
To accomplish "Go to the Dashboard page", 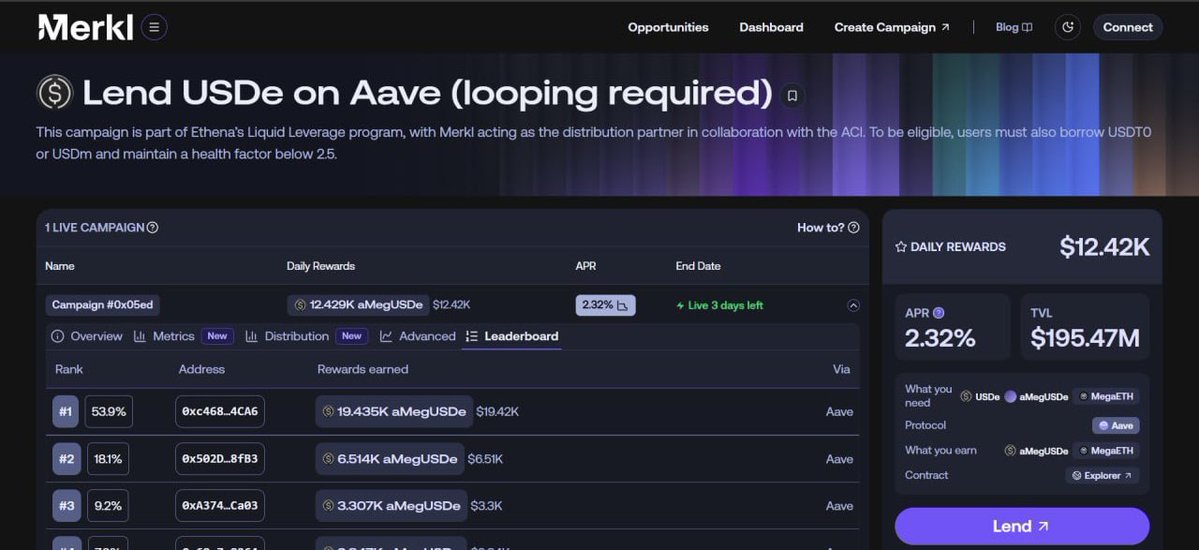I will 771,28.
